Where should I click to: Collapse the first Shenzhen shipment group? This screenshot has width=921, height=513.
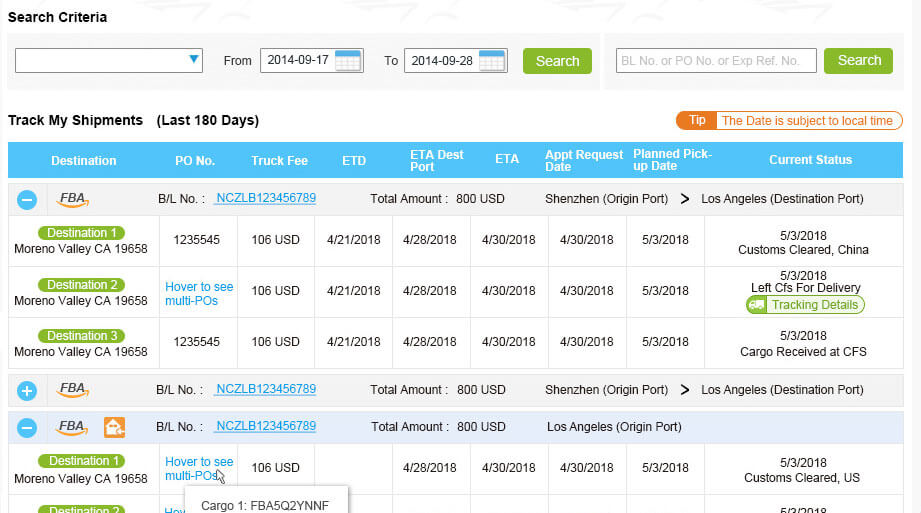coord(27,200)
